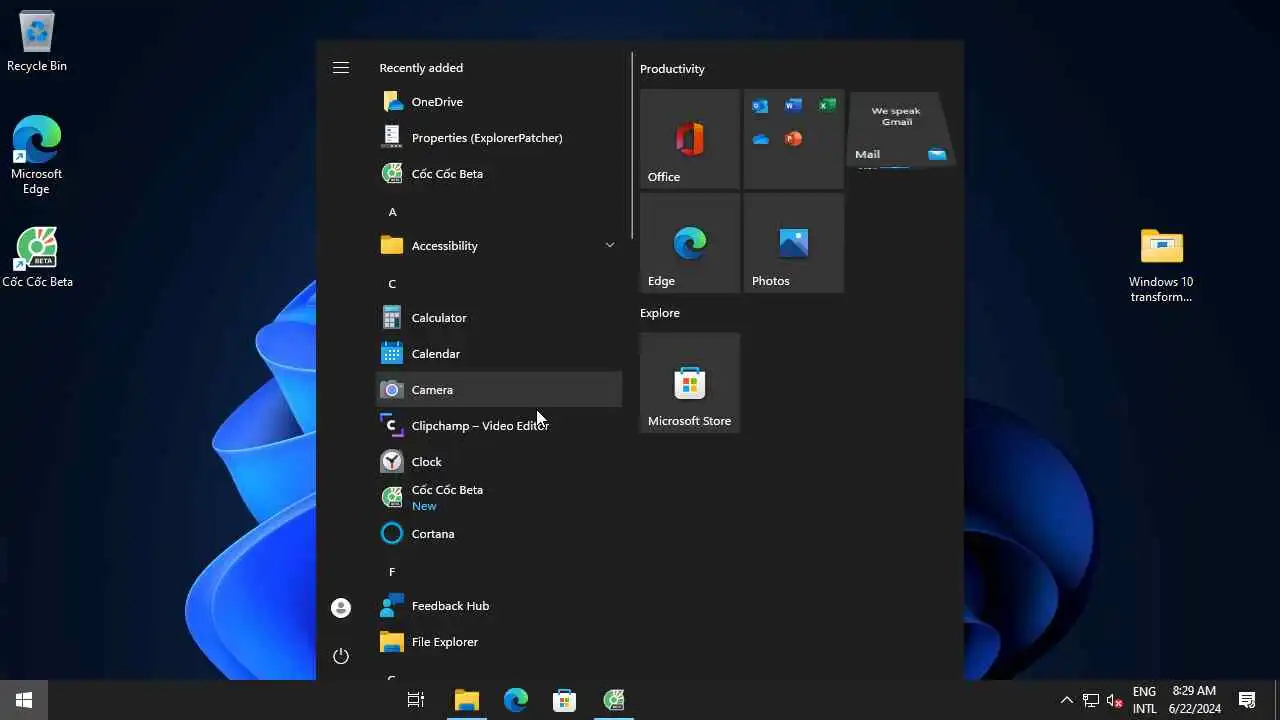This screenshot has height=720, width=1280.
Task: Open the Office apps group tile
Action: [794, 139]
